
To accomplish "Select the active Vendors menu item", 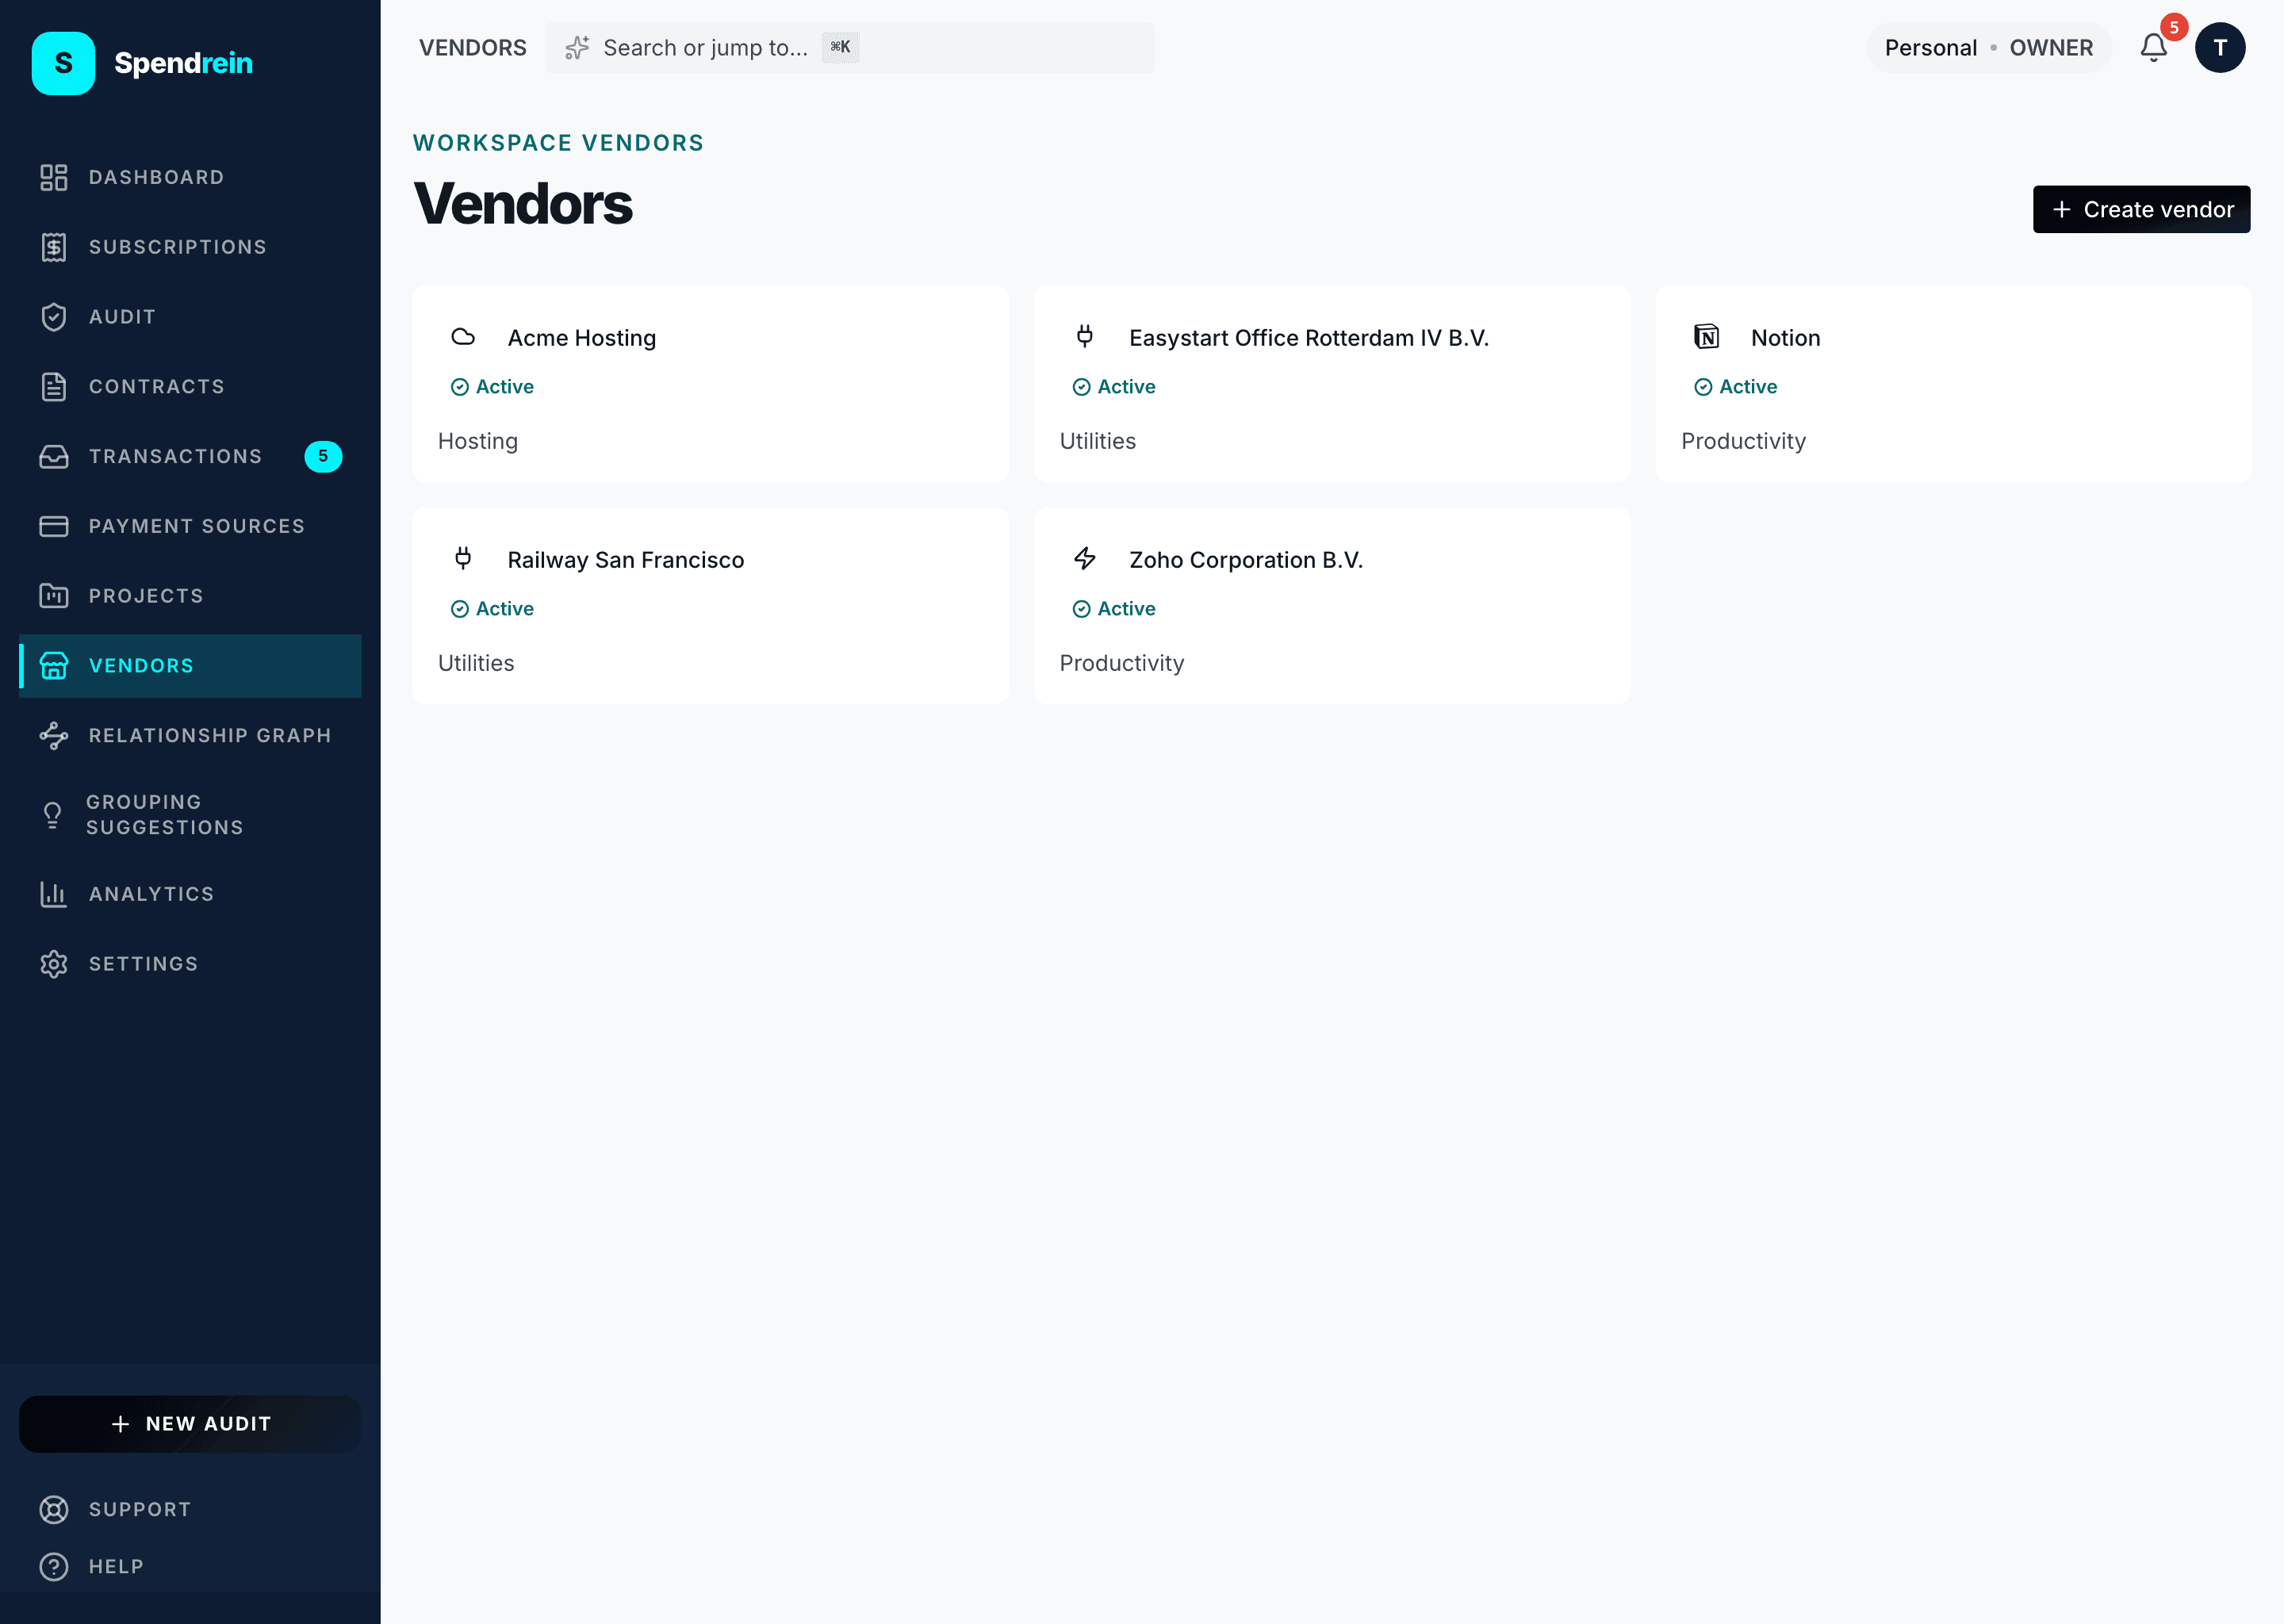I will 190,666.
